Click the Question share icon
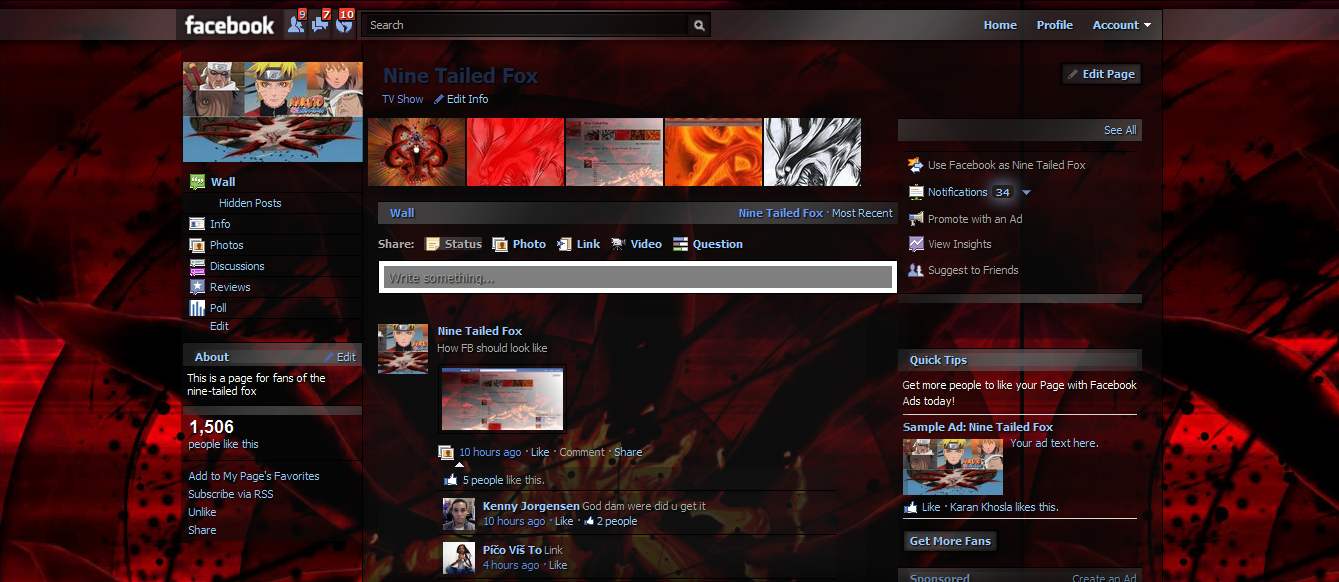 click(x=680, y=244)
